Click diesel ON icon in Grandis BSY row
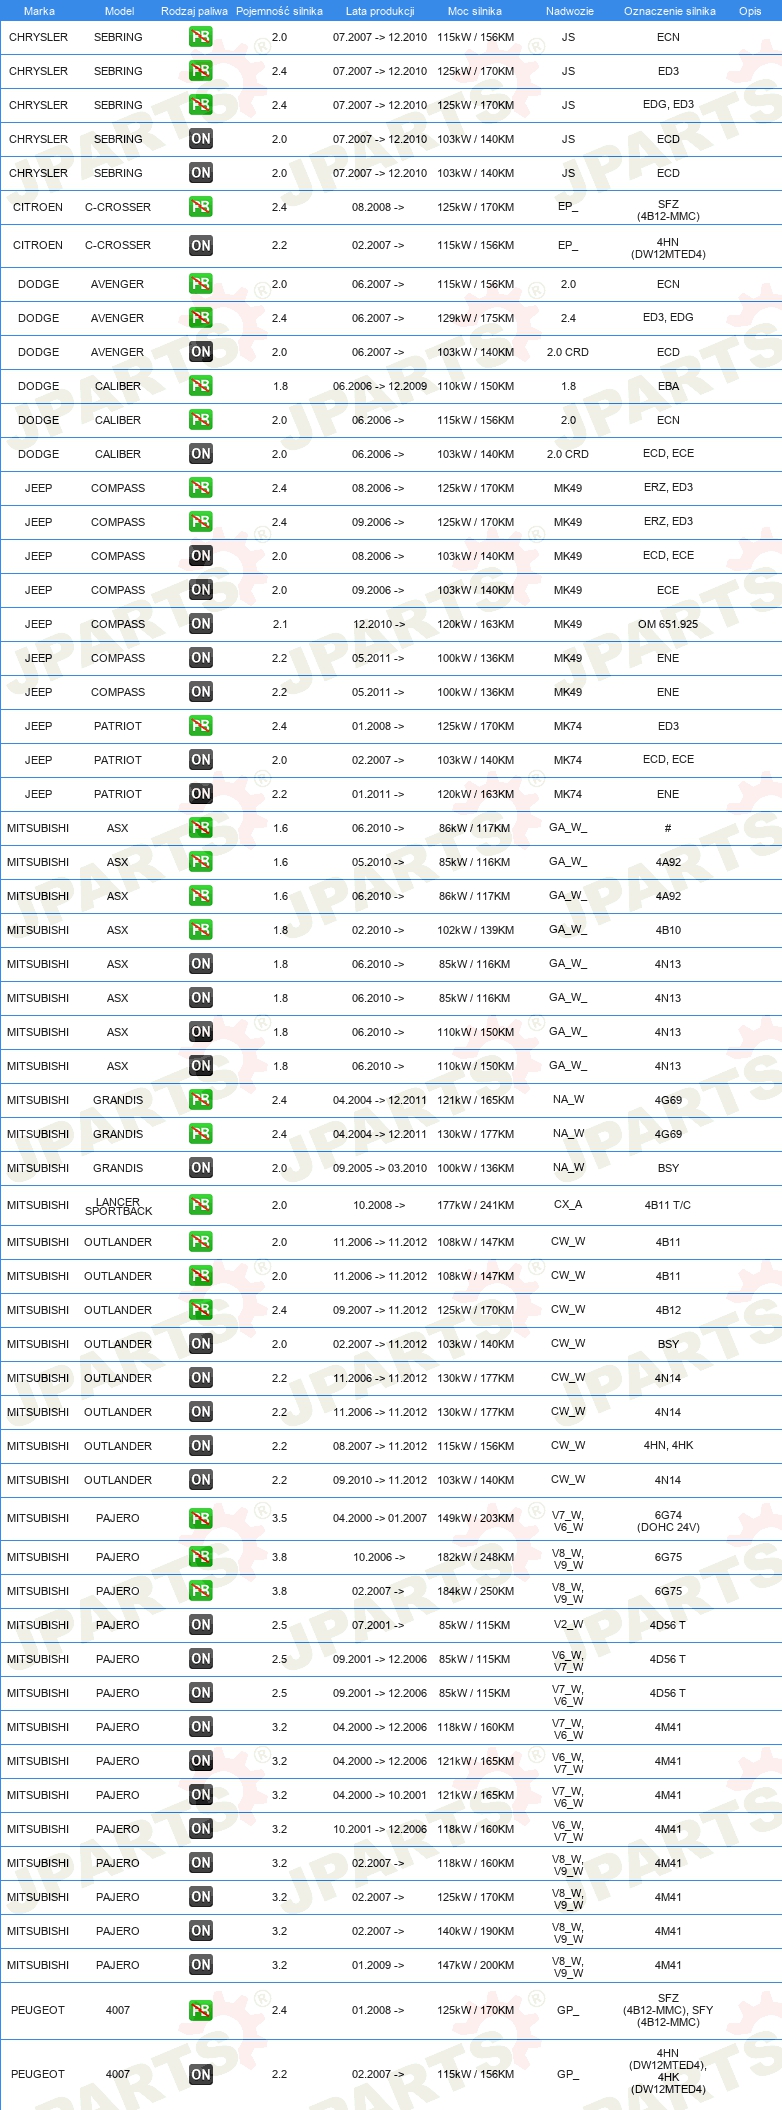The height and width of the screenshot is (2110, 782). click(201, 1168)
